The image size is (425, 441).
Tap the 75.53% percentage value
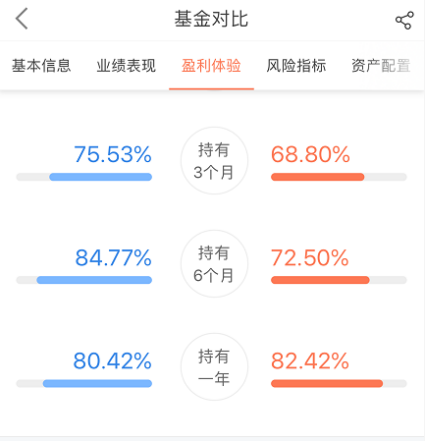113,154
